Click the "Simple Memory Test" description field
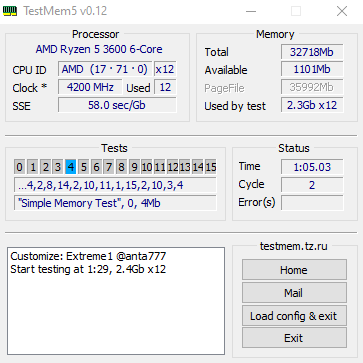Screen dimensions: 363x363 pyautogui.click(x=115, y=203)
